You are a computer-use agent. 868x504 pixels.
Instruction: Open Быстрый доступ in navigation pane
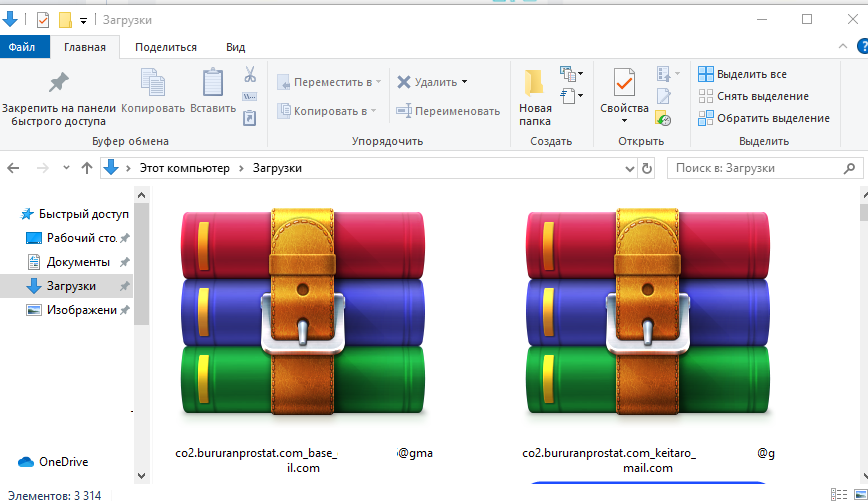[x=74, y=214]
